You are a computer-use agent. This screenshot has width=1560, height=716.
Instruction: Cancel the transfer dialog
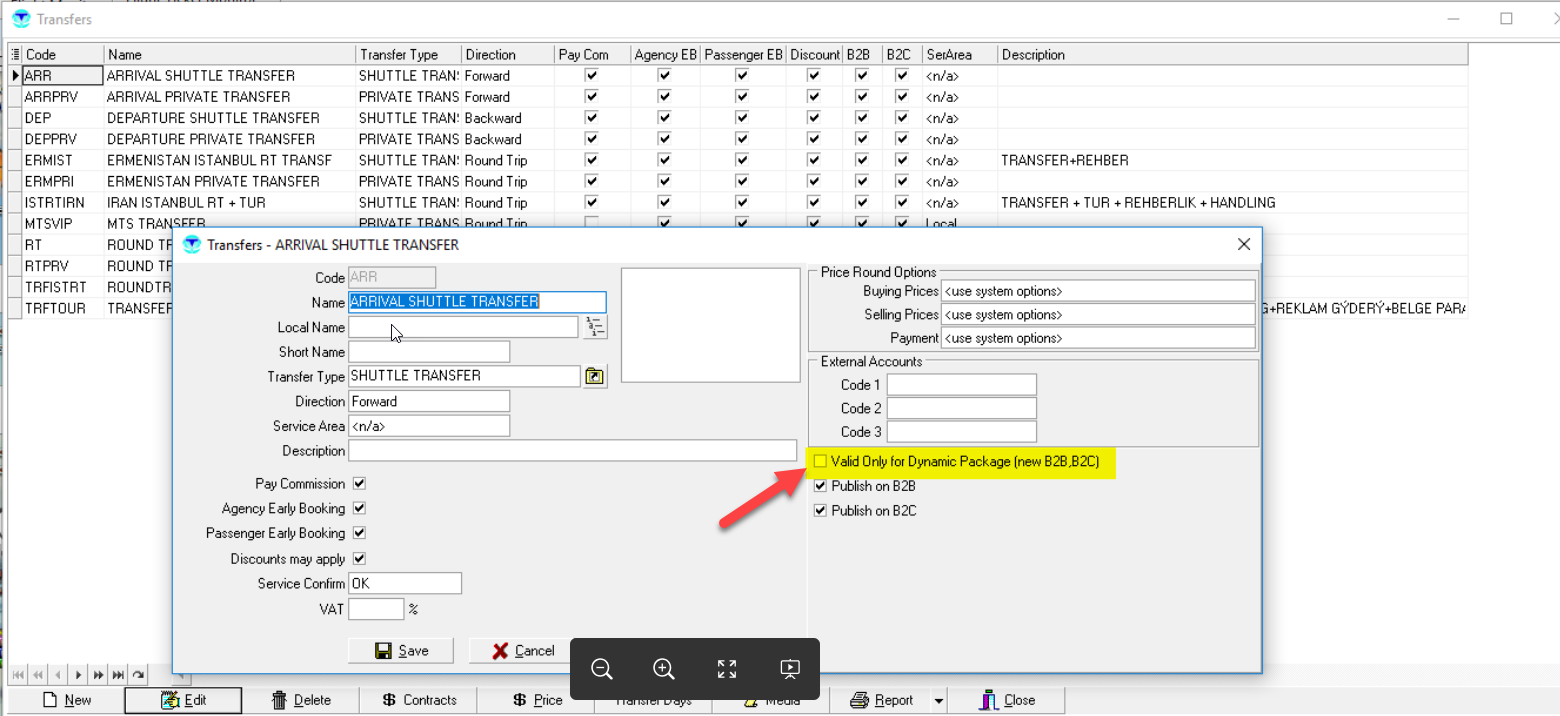pos(522,651)
